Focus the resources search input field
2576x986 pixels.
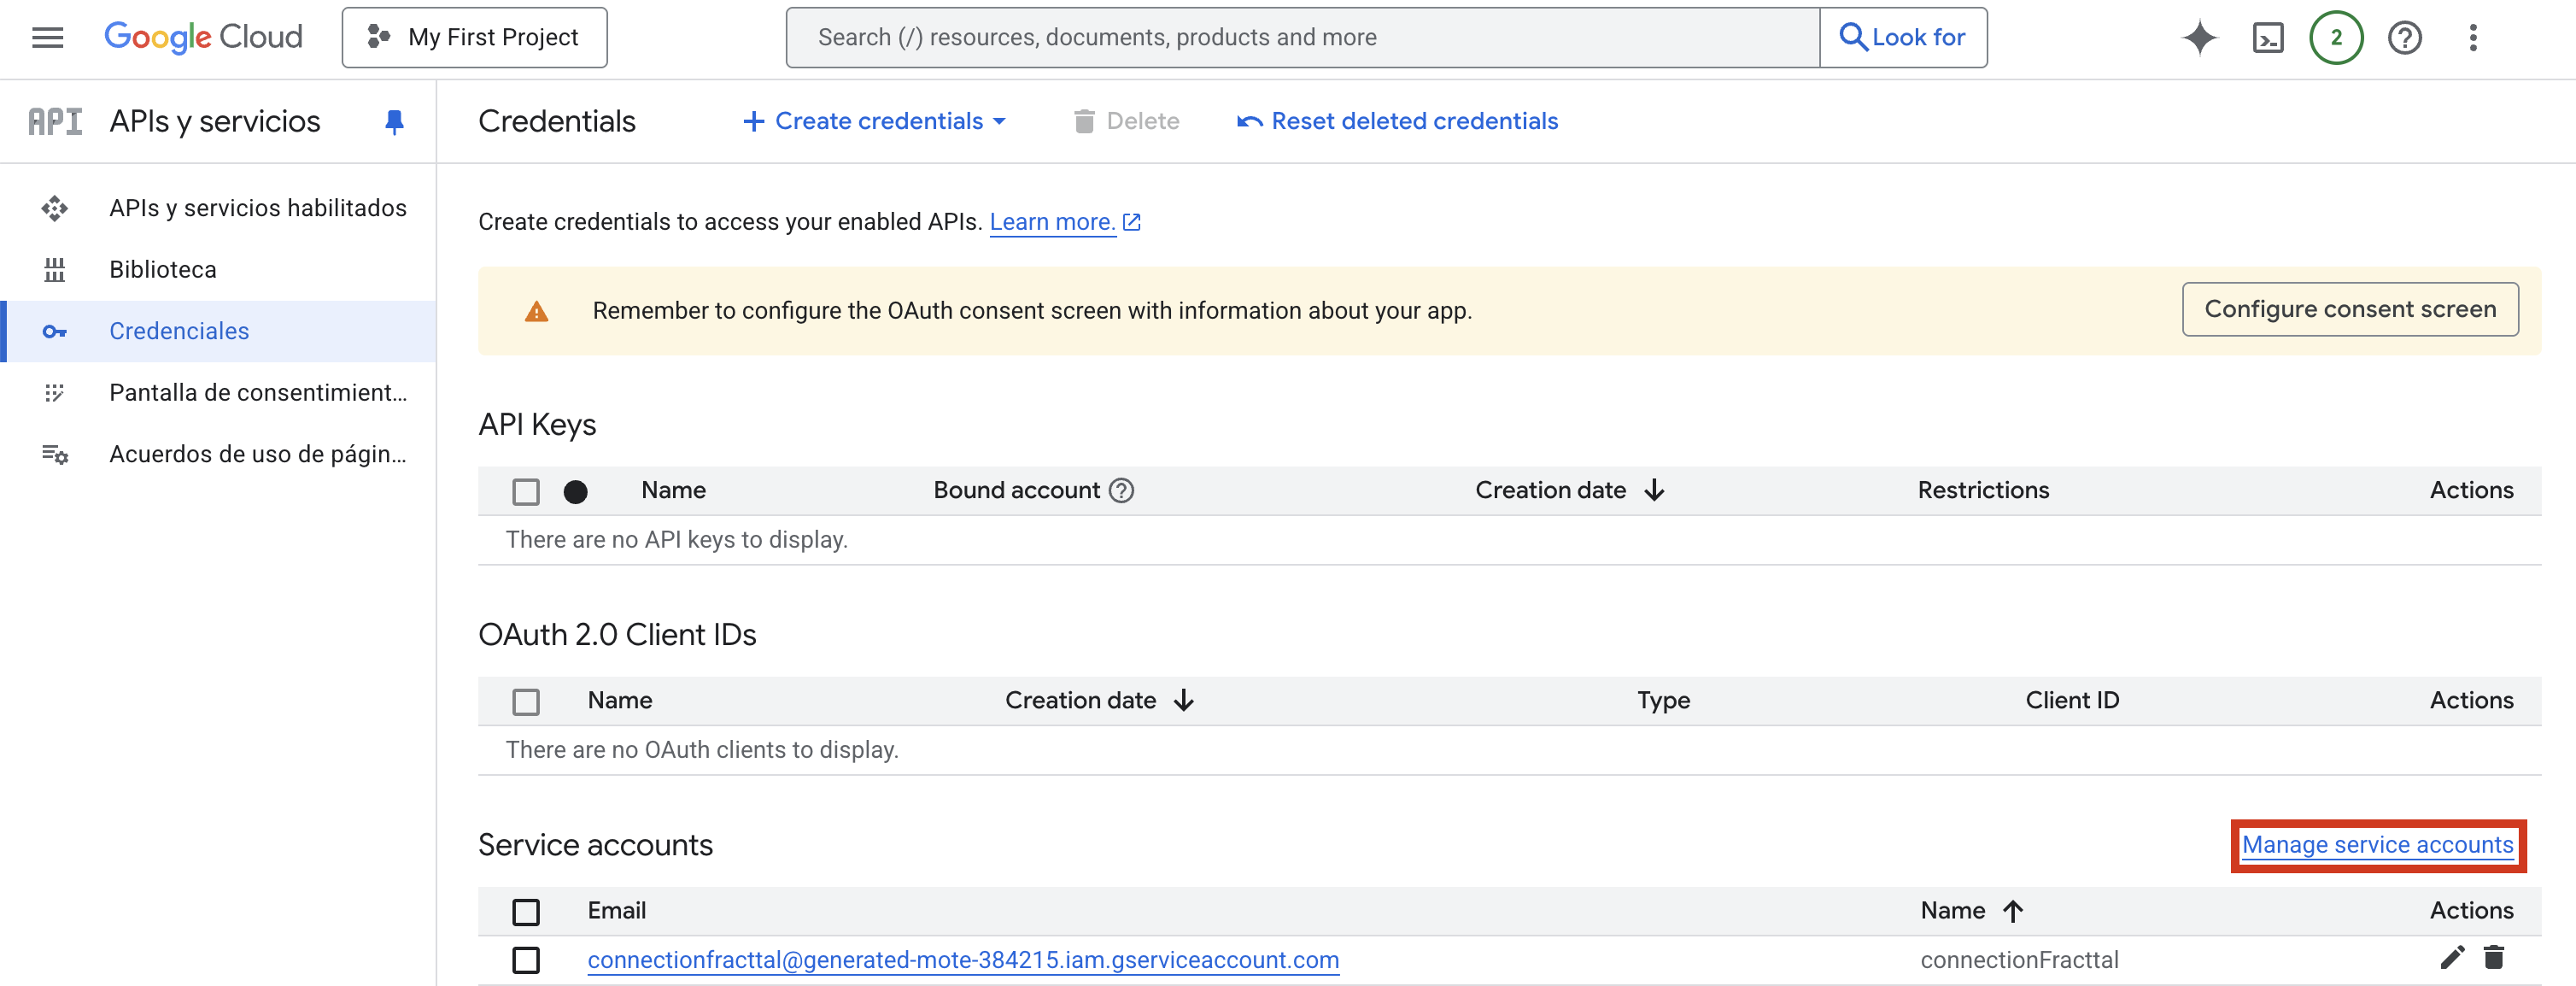click(1300, 38)
